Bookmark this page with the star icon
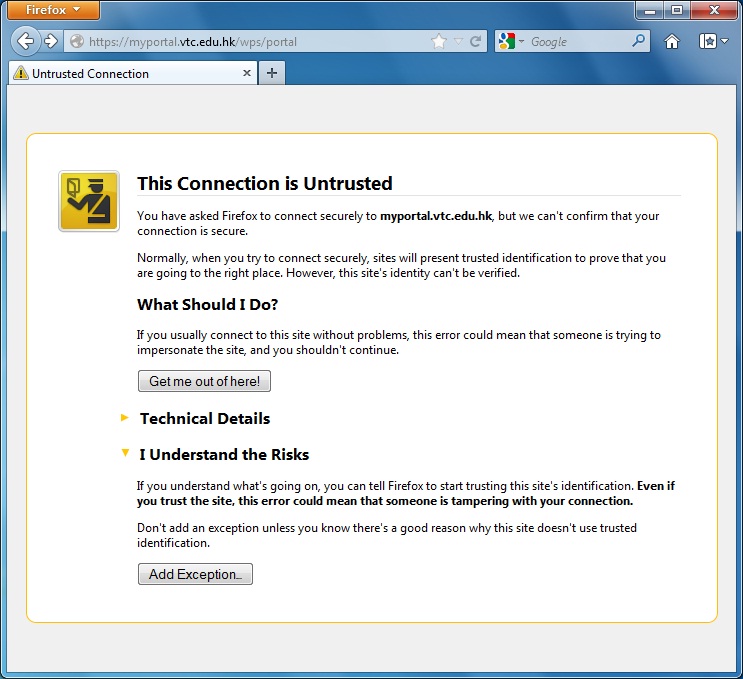 [x=439, y=42]
